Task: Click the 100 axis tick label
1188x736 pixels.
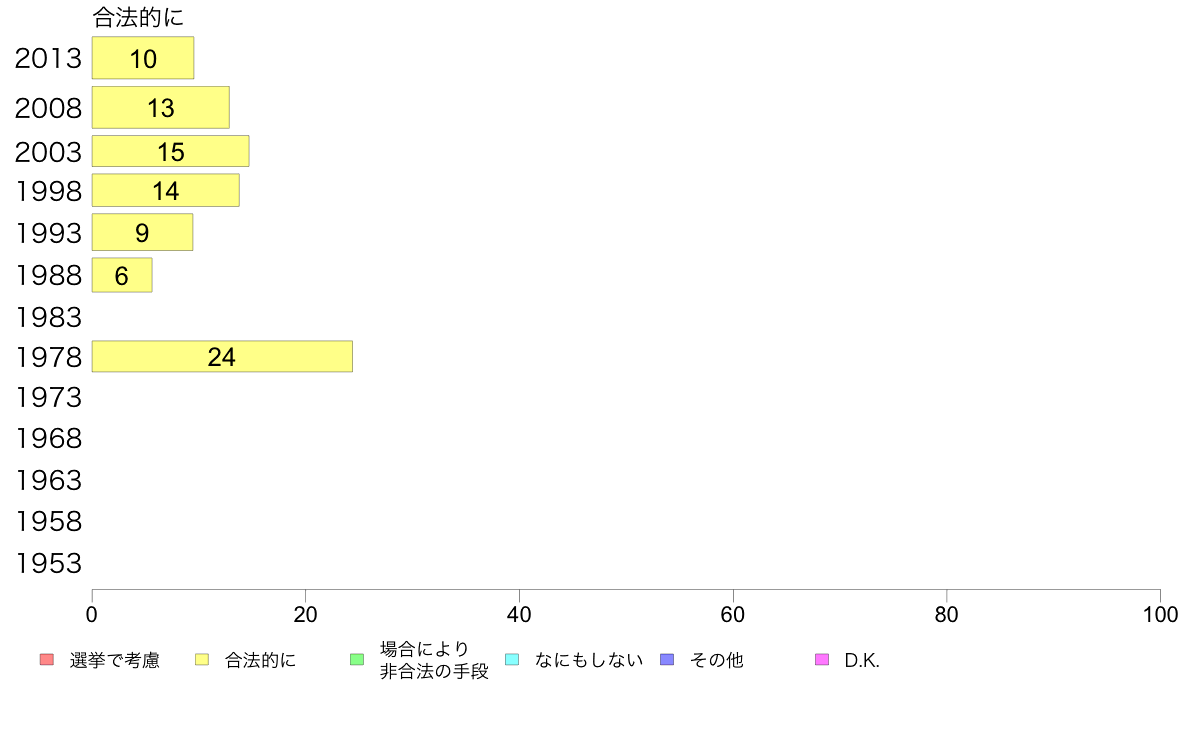Action: [x=1160, y=615]
